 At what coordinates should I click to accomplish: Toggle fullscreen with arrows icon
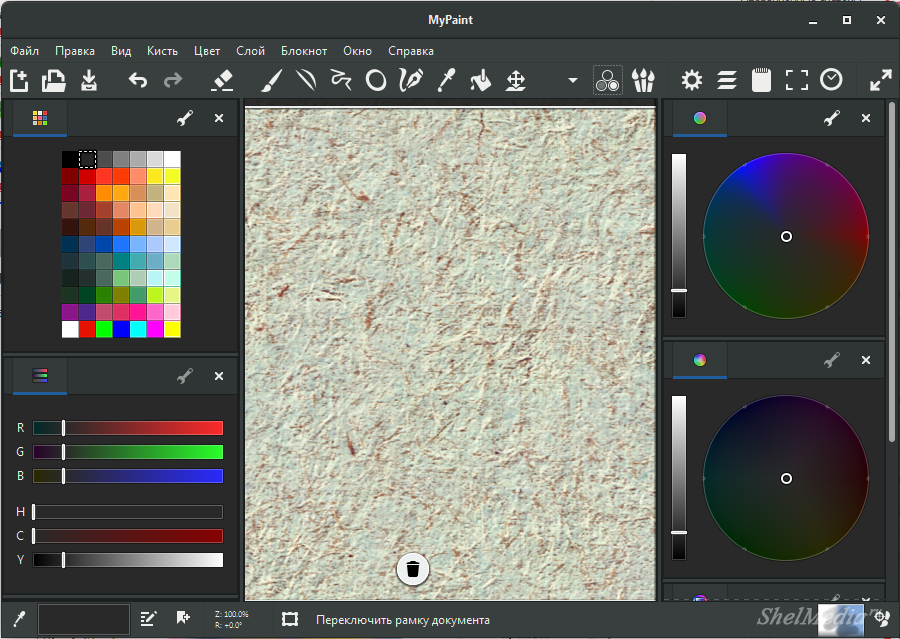(x=880, y=80)
